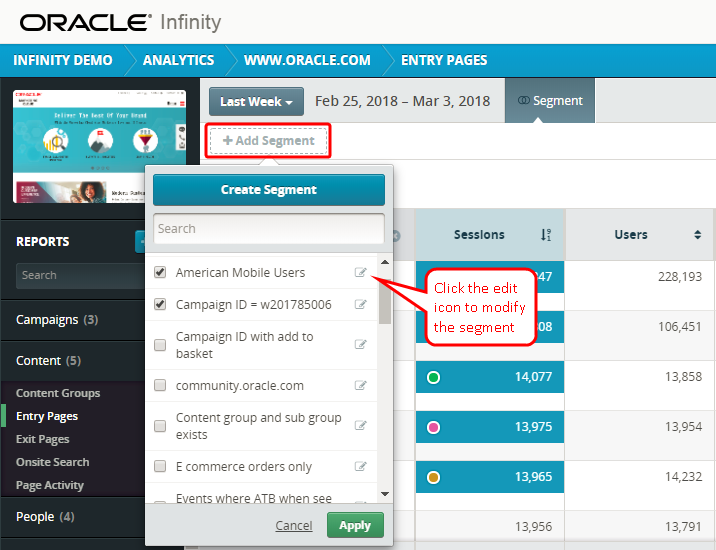Open the Onsite Search report
The image size is (716, 550).
[53, 462]
